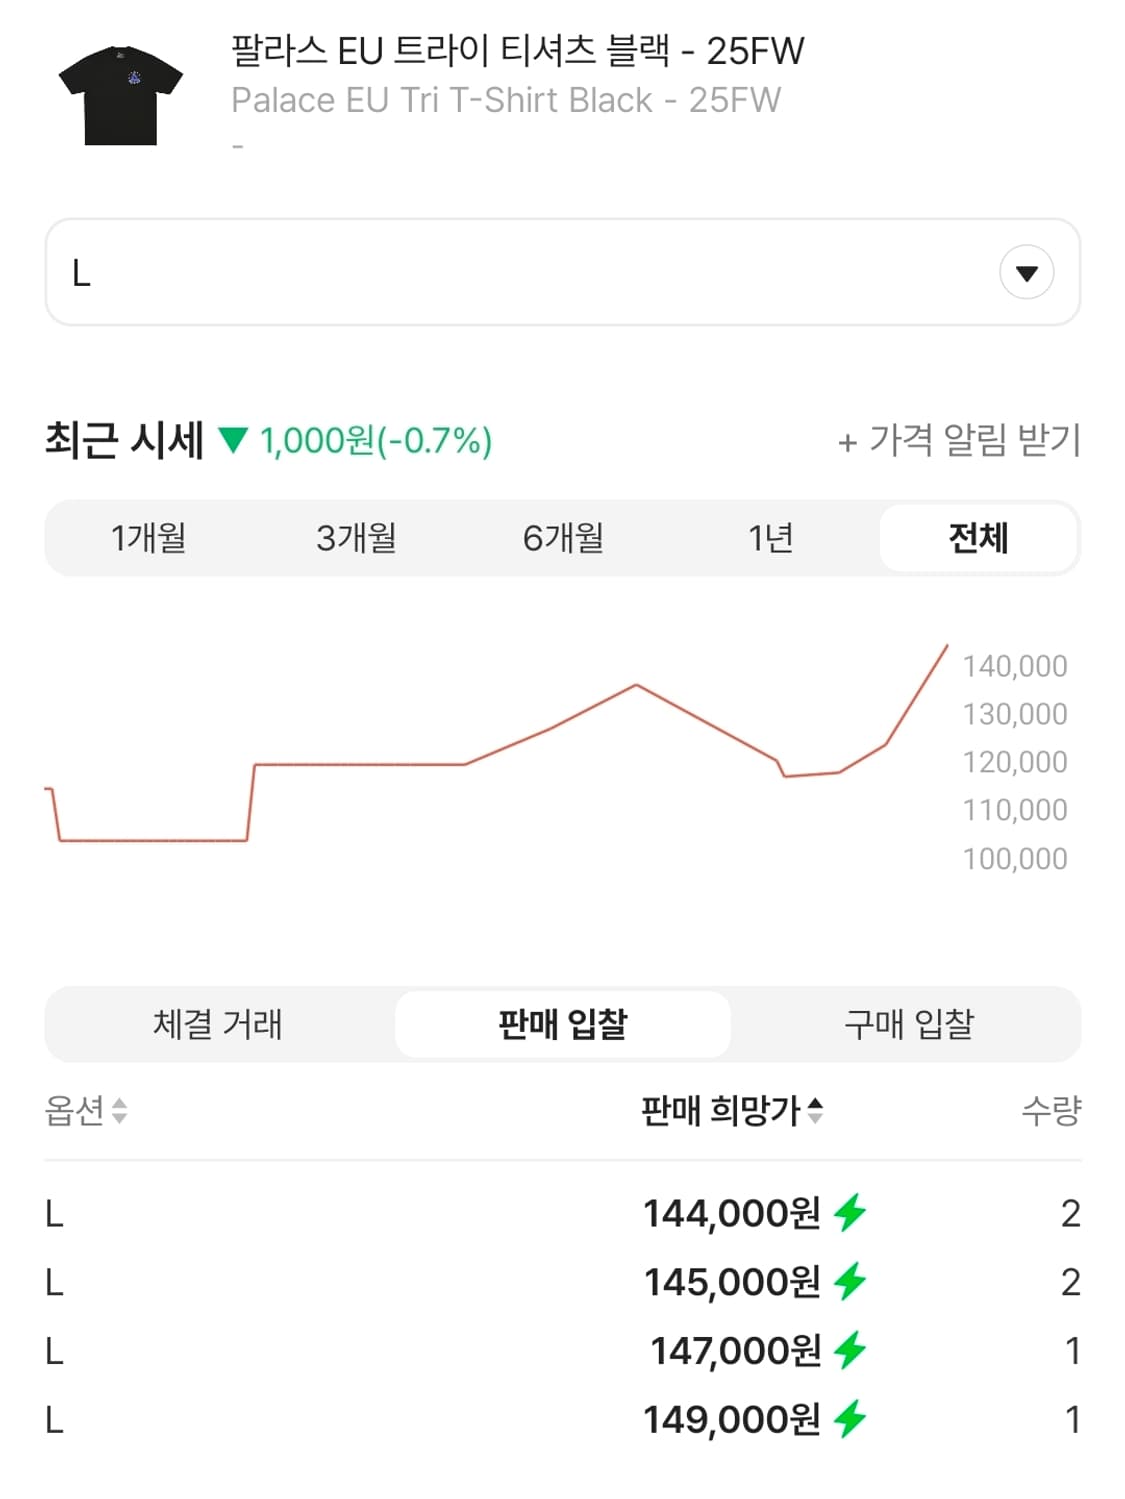Click the plus icon beside 가격 알림 받기
1125x1499 pixels.
(846, 440)
